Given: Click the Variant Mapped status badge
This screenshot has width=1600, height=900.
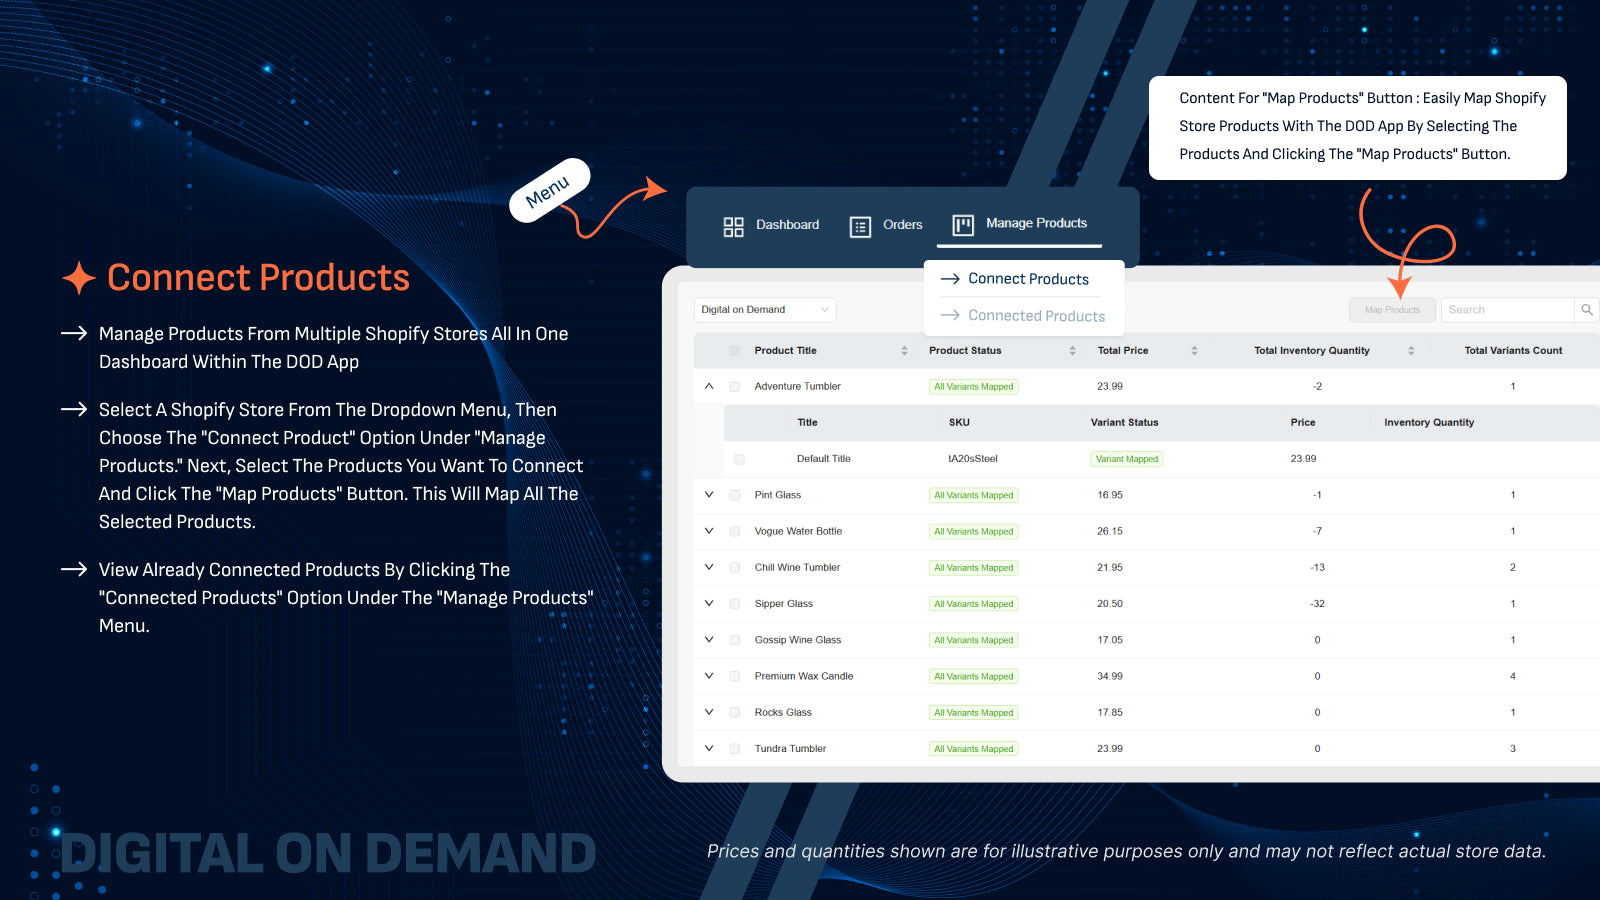Looking at the screenshot, I should point(1126,459).
